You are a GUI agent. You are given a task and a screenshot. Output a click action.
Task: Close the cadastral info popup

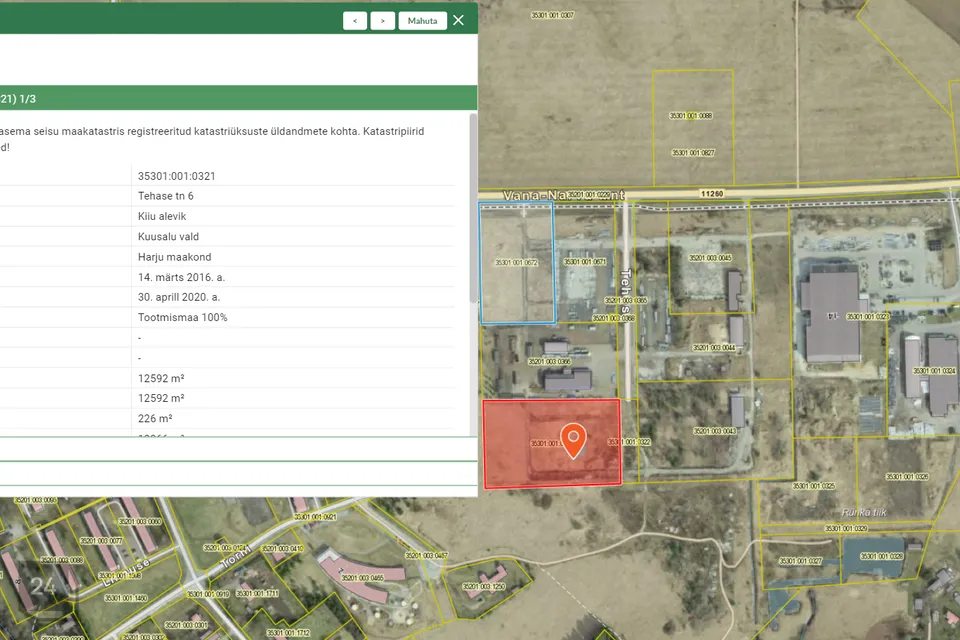[458, 20]
